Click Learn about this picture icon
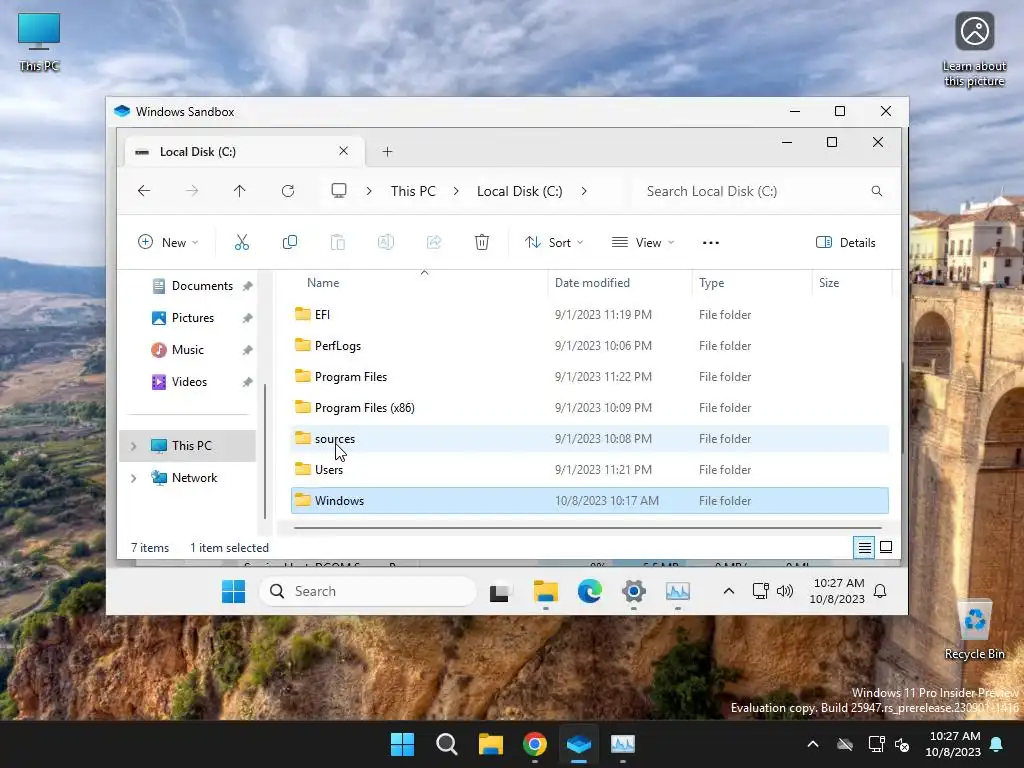 coord(974,50)
